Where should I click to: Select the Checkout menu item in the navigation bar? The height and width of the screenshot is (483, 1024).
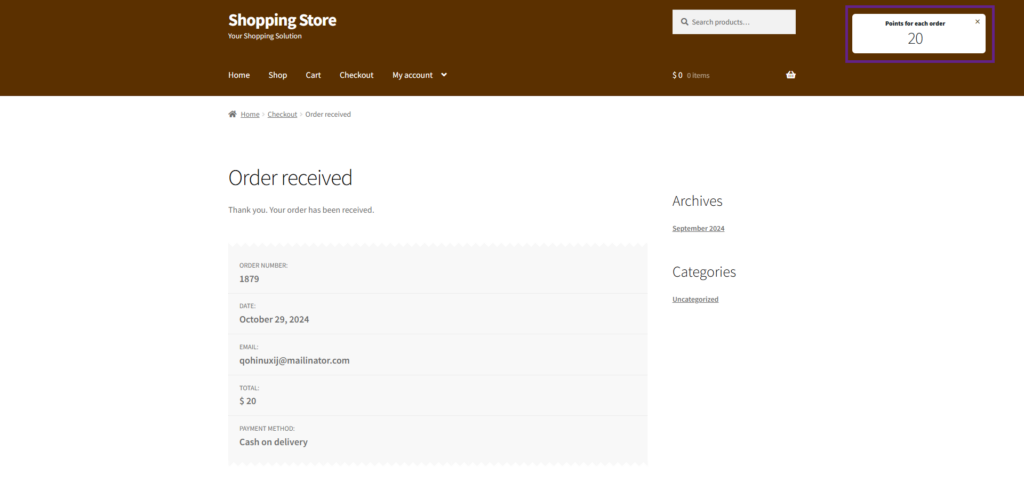[356, 75]
